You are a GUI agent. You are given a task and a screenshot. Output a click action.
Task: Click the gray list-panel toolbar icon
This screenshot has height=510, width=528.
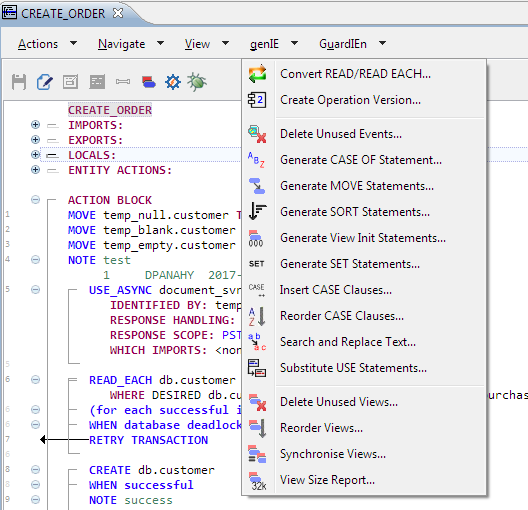tap(97, 82)
